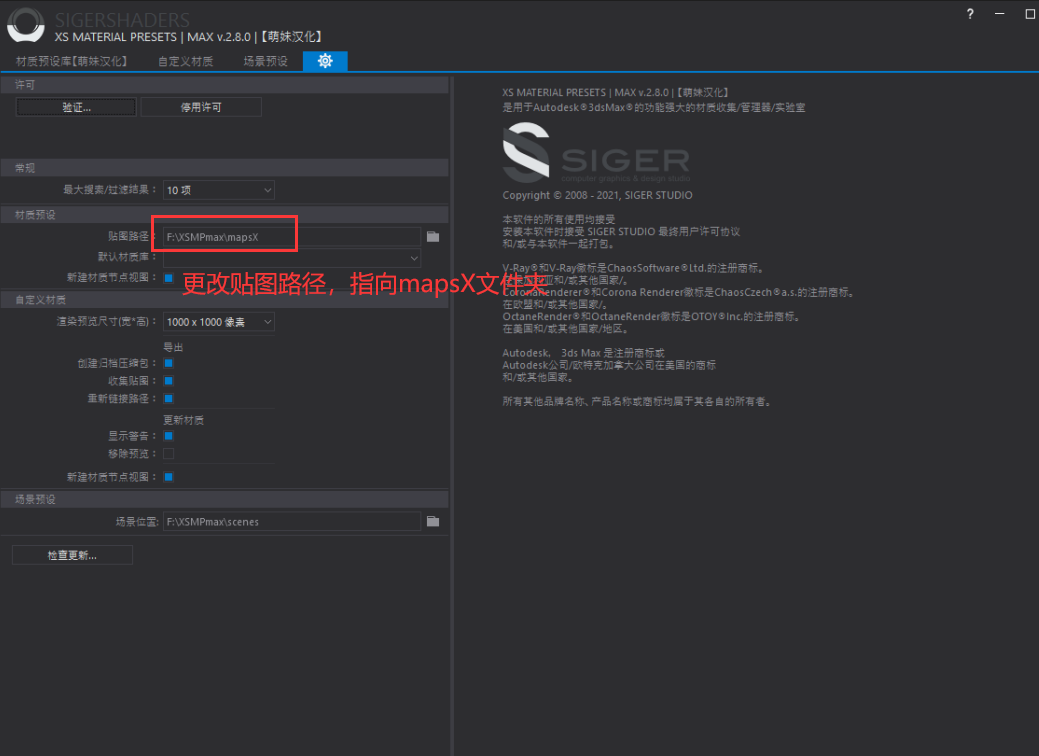Toggle 新建材质节点视图 under 材质预设

[168, 278]
